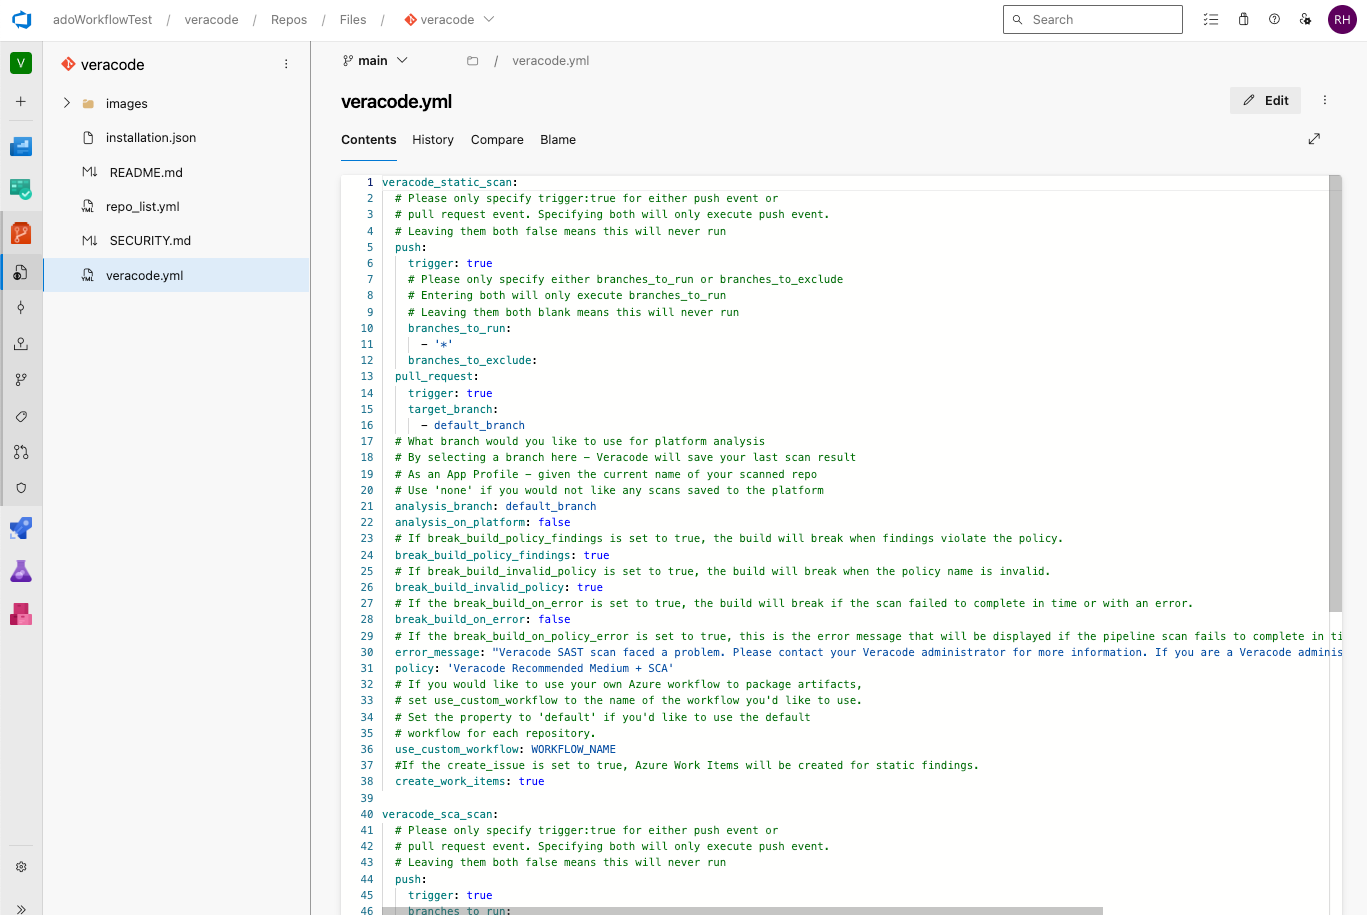Click the 'use_custom_workflow: WORKFLOW_NAME' line
Image resolution: width=1367 pixels, height=915 pixels.
point(505,749)
